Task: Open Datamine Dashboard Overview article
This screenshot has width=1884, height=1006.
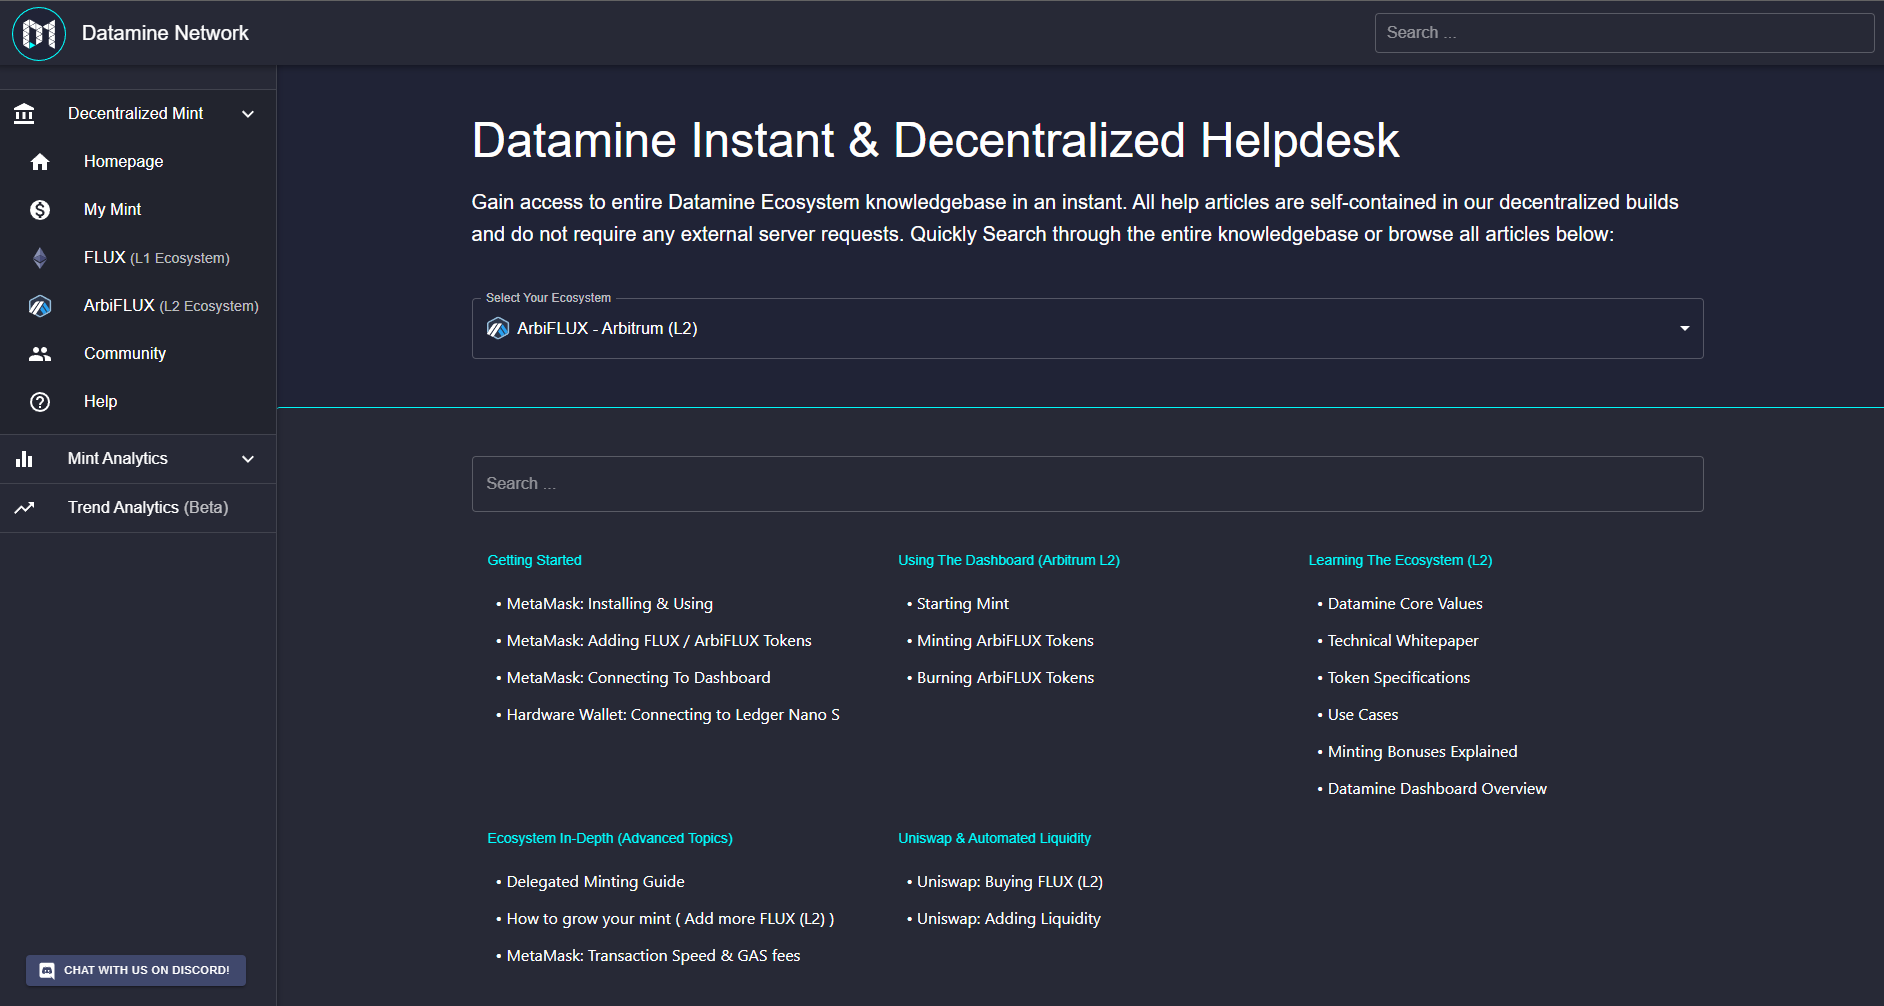Action: 1437,789
